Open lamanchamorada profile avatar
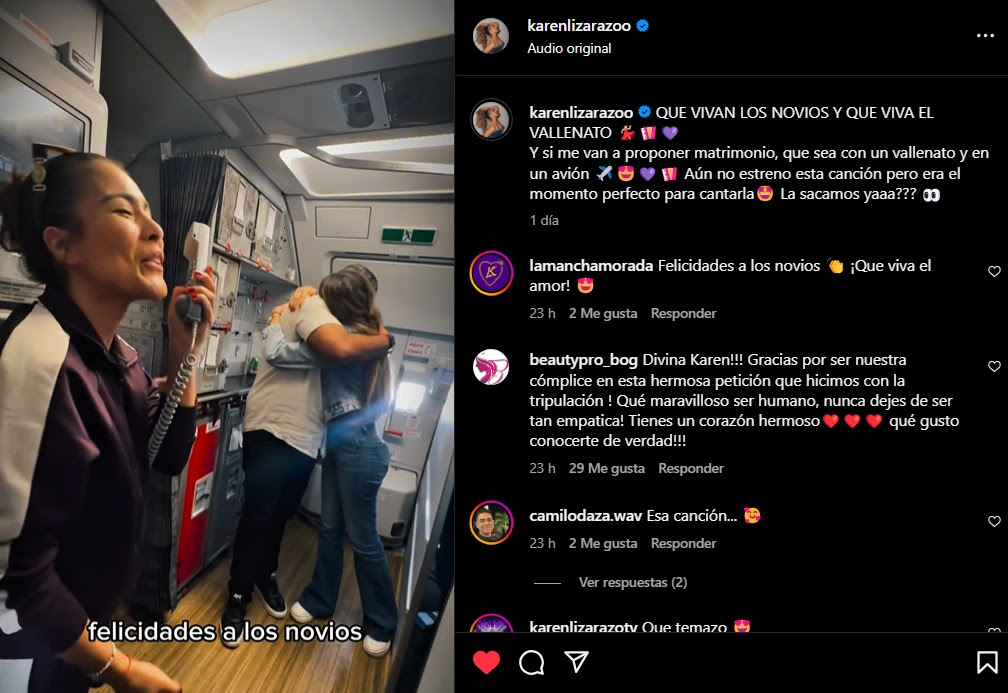The height and width of the screenshot is (693, 1008). [492, 273]
